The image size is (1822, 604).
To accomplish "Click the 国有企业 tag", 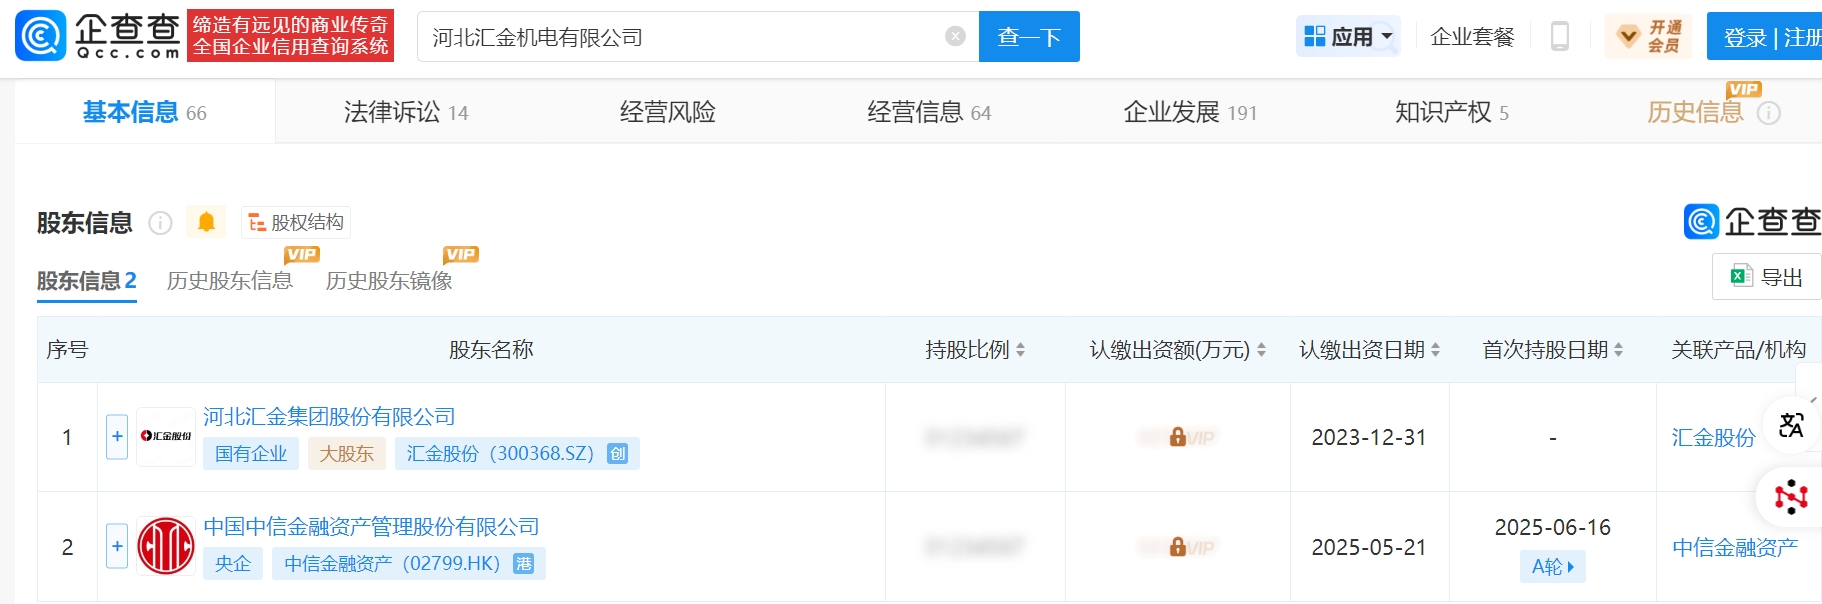I will 251,454.
